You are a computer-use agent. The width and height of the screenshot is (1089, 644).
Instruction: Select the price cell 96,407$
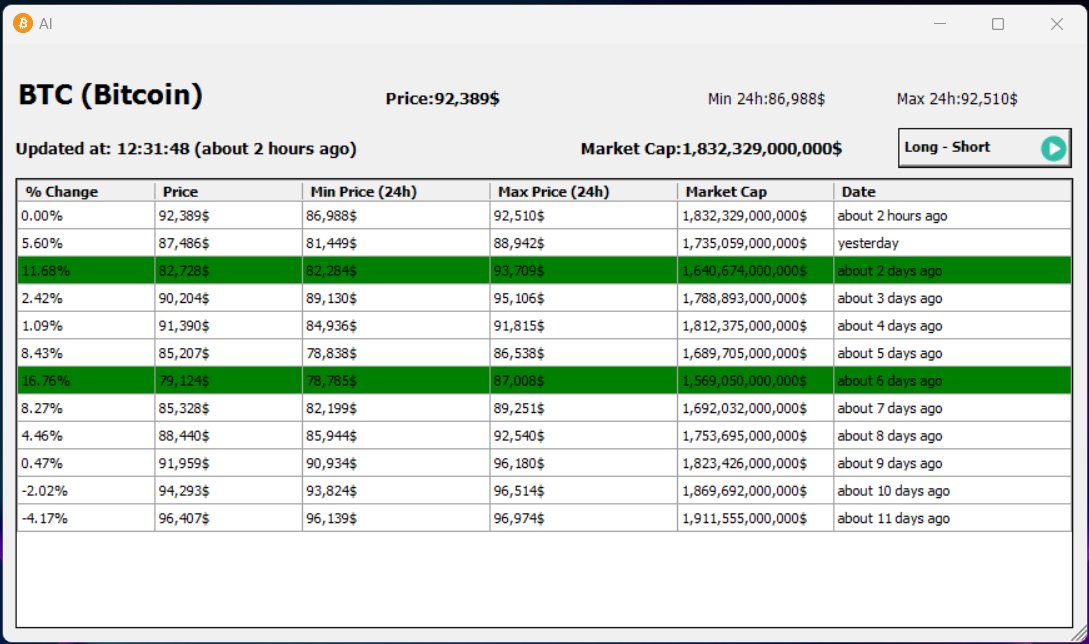click(228, 518)
